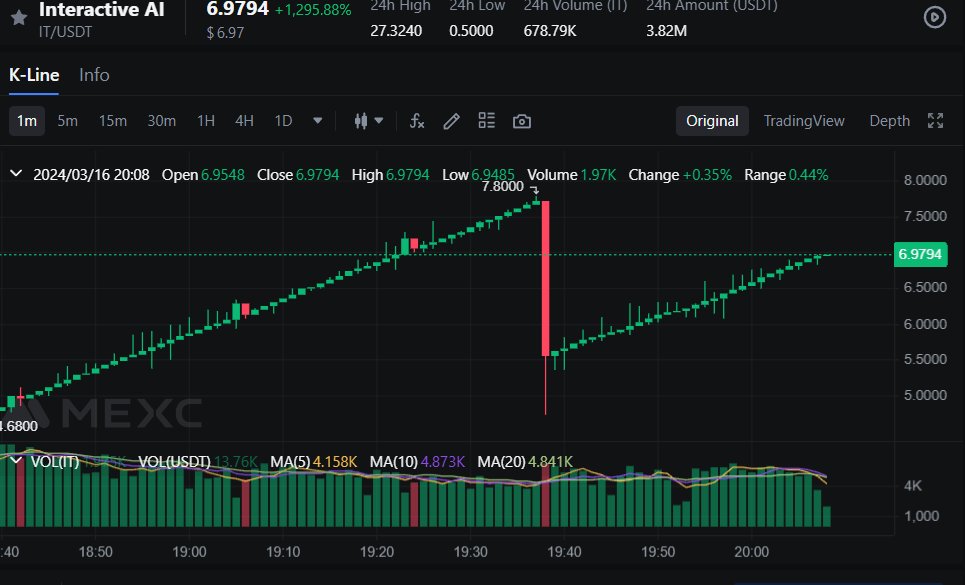This screenshot has width=965, height=585.
Task: Take a chart snapshot with camera icon
Action: coord(522,121)
